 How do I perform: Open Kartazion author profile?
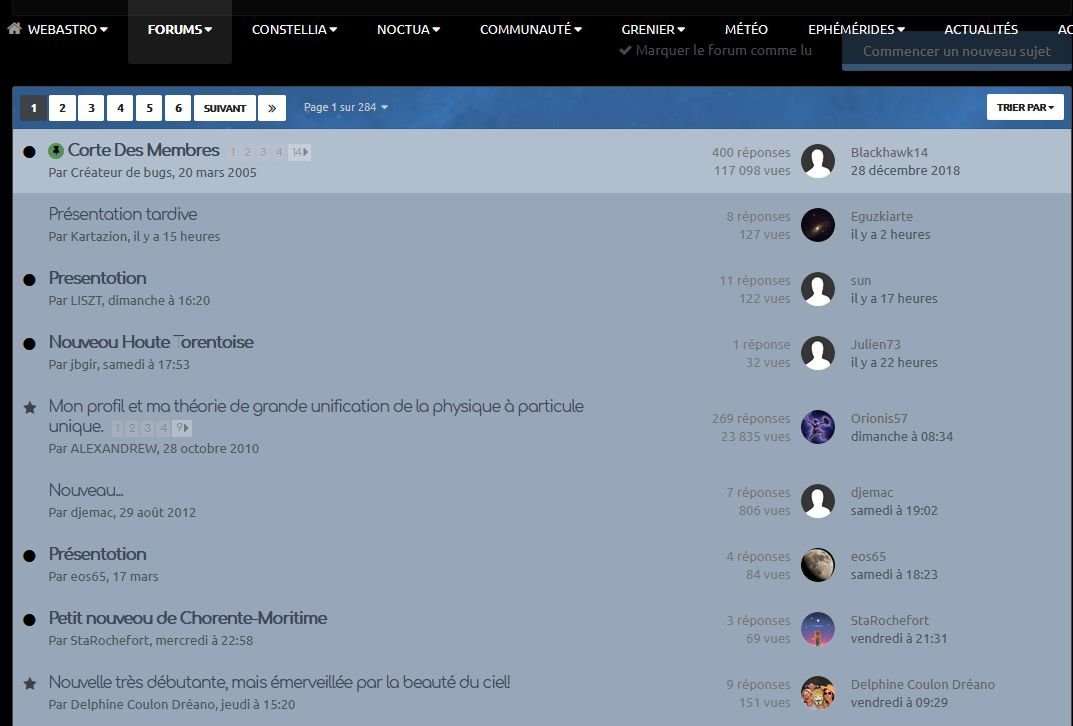click(99, 237)
